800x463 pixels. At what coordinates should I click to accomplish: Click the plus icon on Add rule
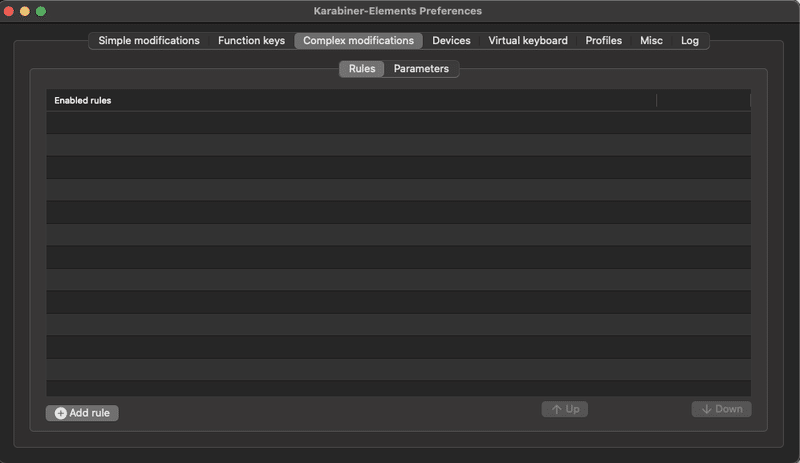(x=60, y=413)
